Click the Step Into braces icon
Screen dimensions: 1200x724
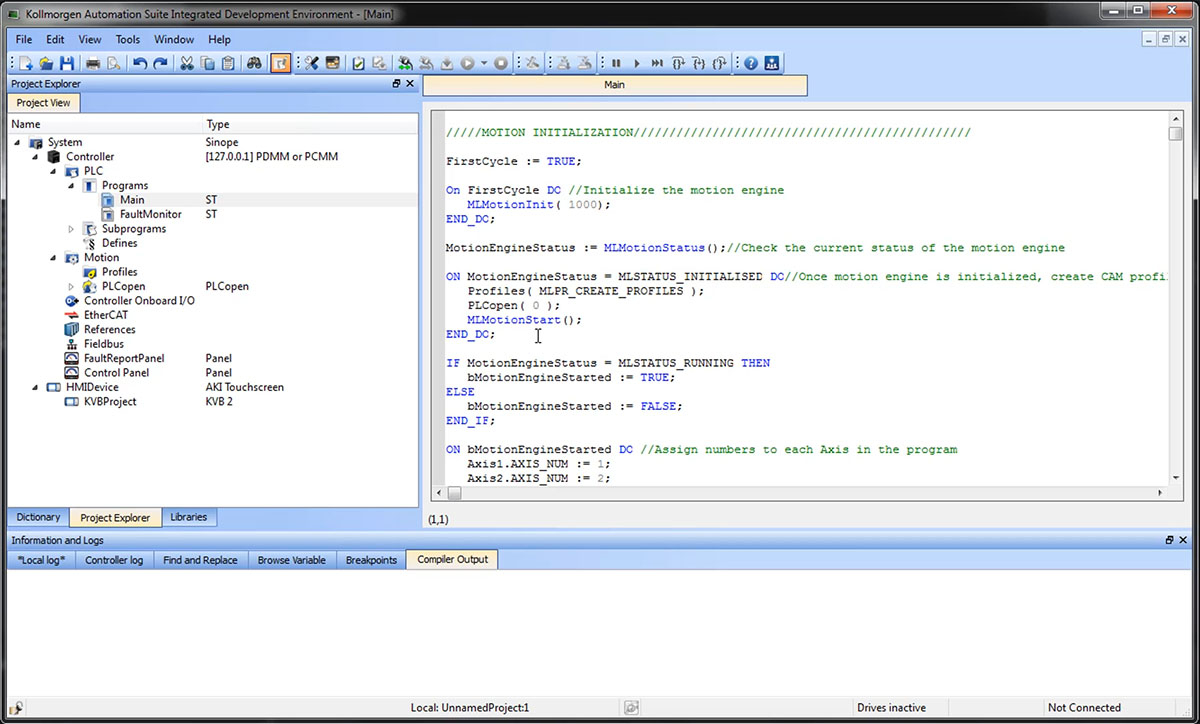pos(700,63)
